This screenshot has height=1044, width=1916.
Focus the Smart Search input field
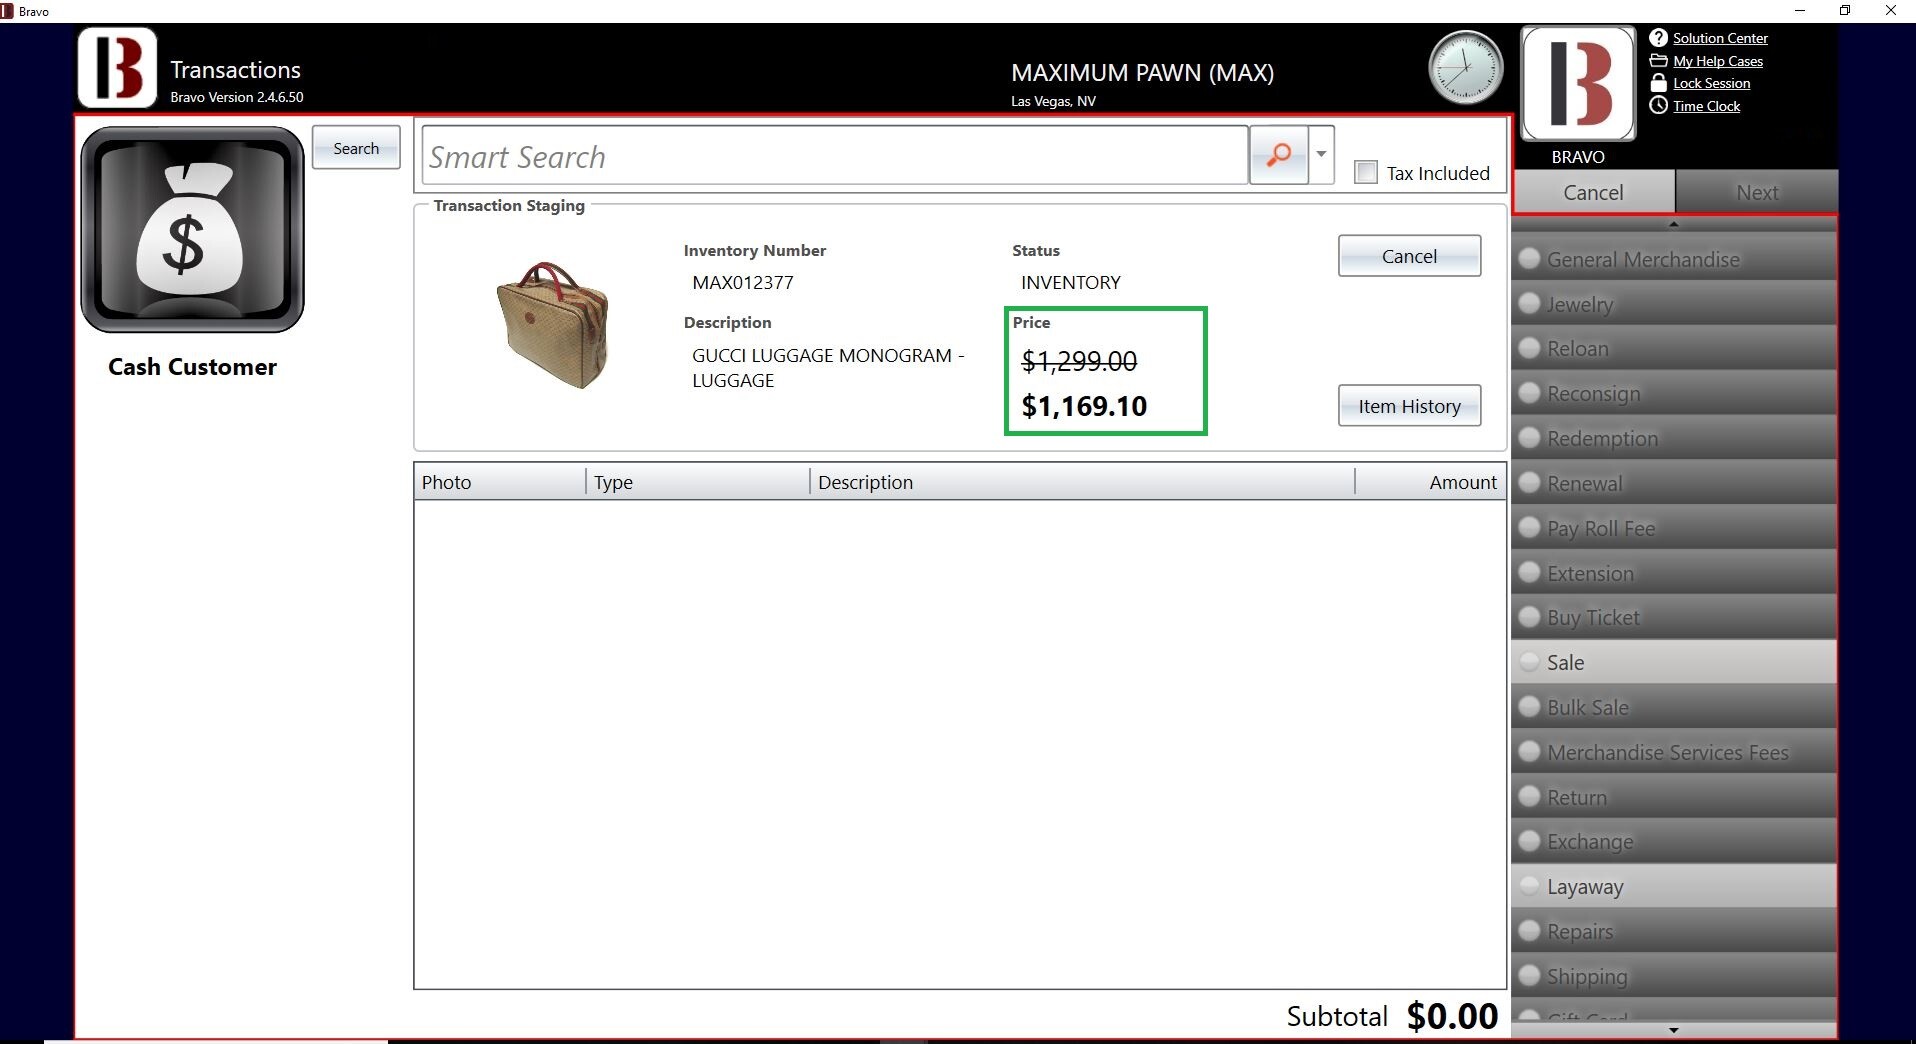pyautogui.click(x=835, y=156)
